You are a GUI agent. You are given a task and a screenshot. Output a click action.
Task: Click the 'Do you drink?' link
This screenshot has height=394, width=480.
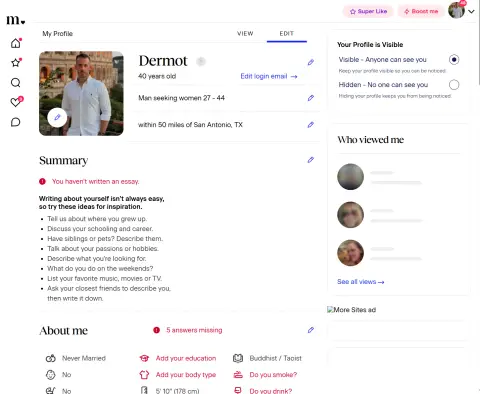click(271, 391)
